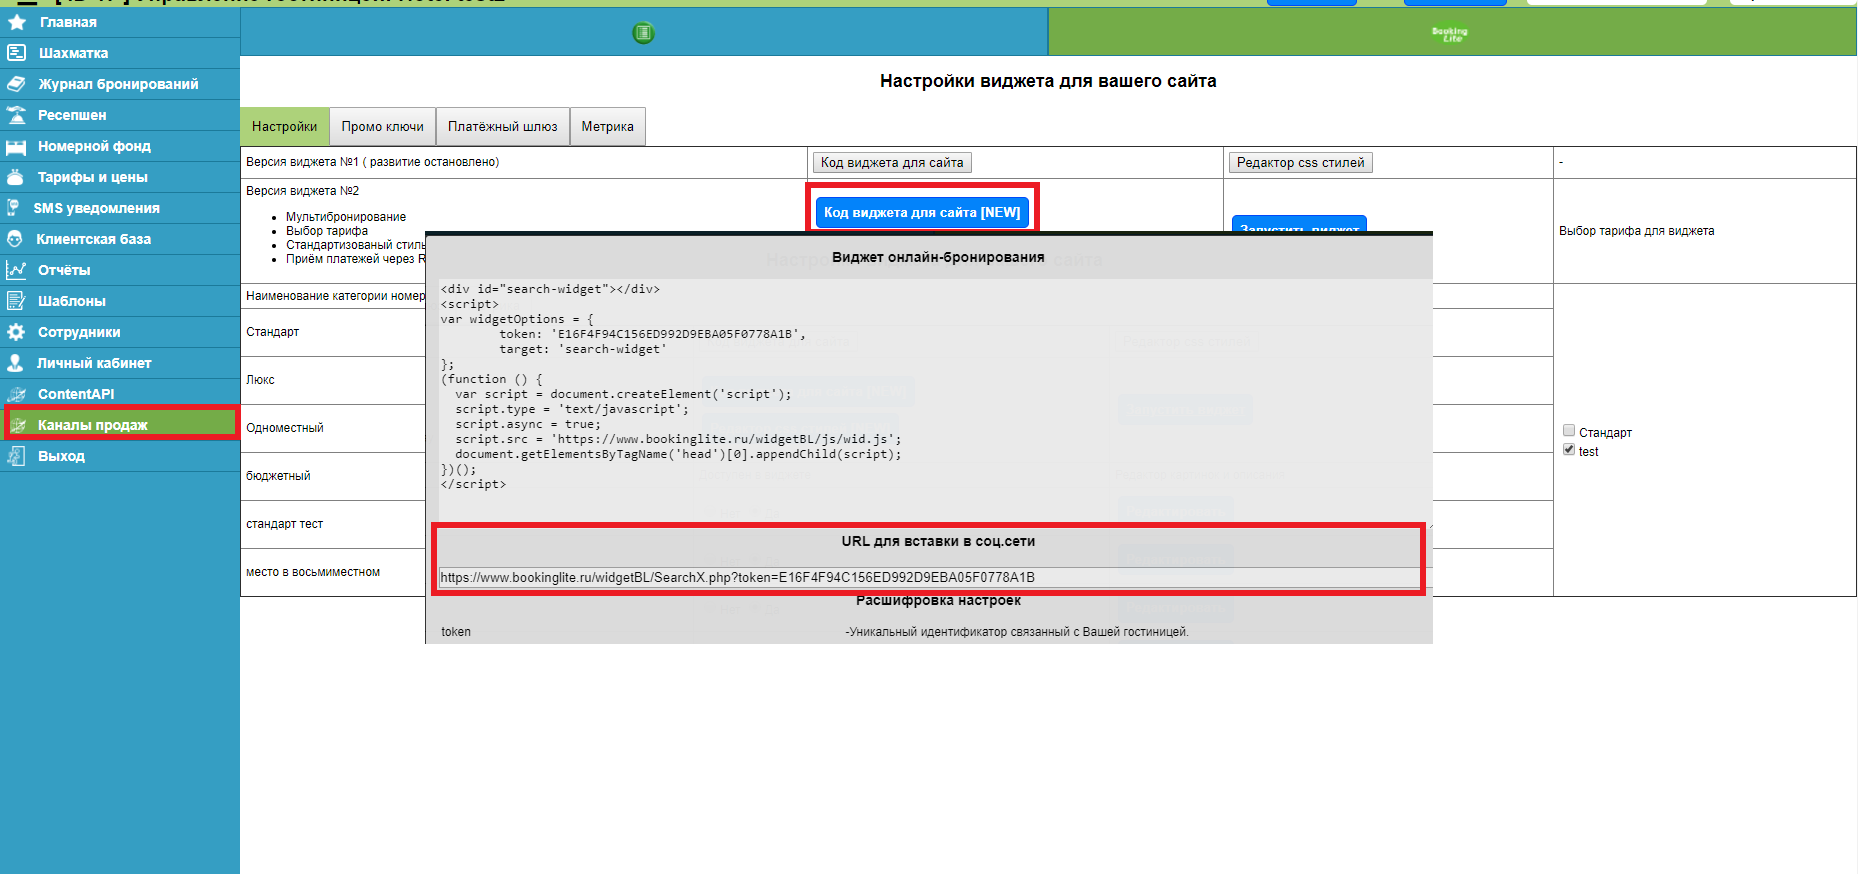This screenshot has height=874, width=1858.
Task: Click Код виджета для сайта [NEW] button
Action: click(922, 212)
